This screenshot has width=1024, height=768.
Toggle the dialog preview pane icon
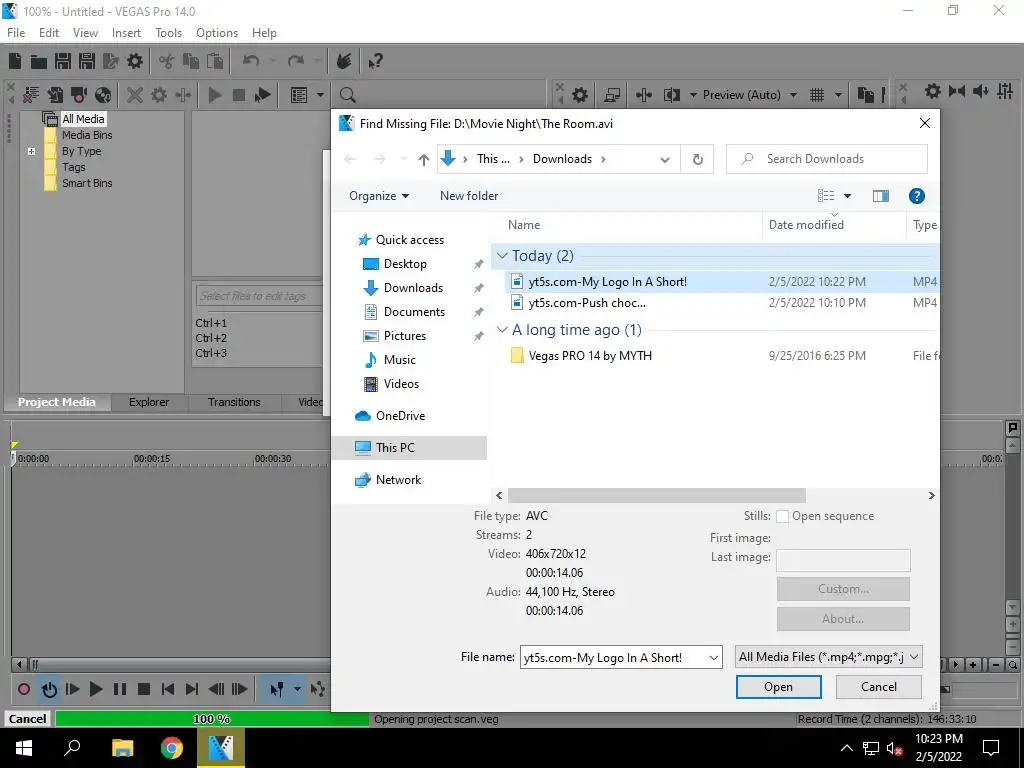click(880, 196)
